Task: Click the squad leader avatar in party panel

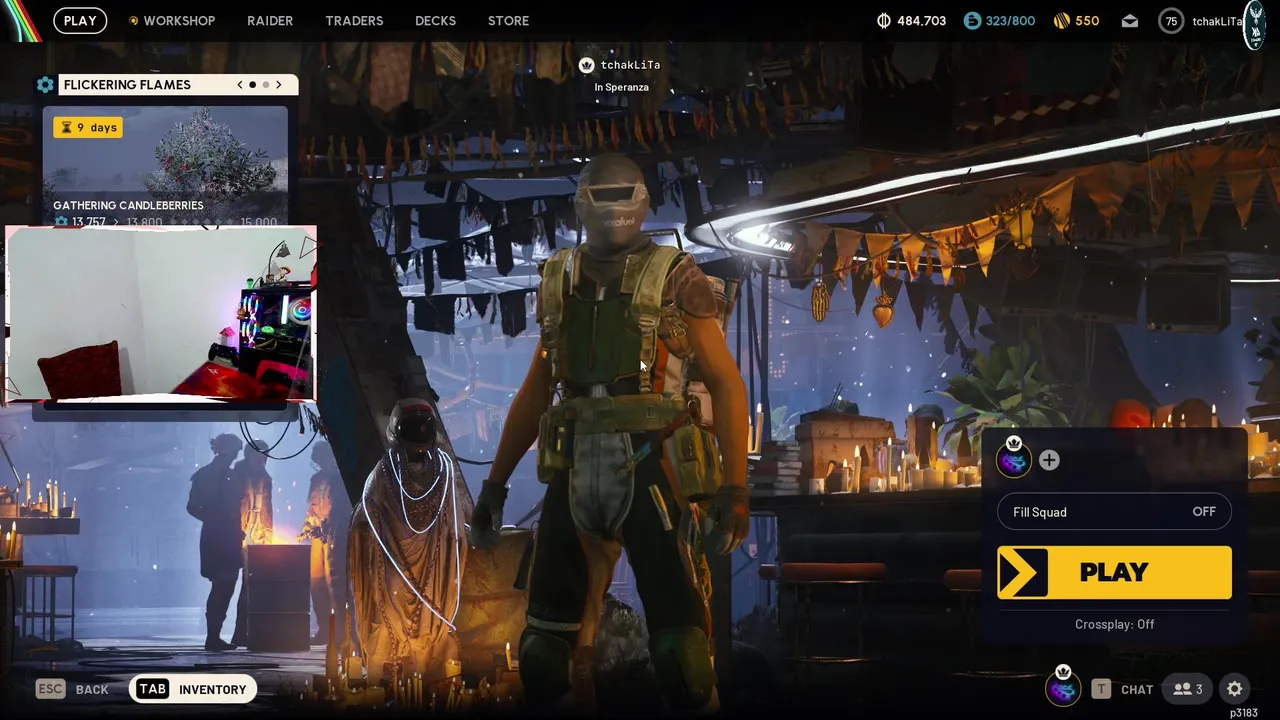Action: (x=1013, y=458)
